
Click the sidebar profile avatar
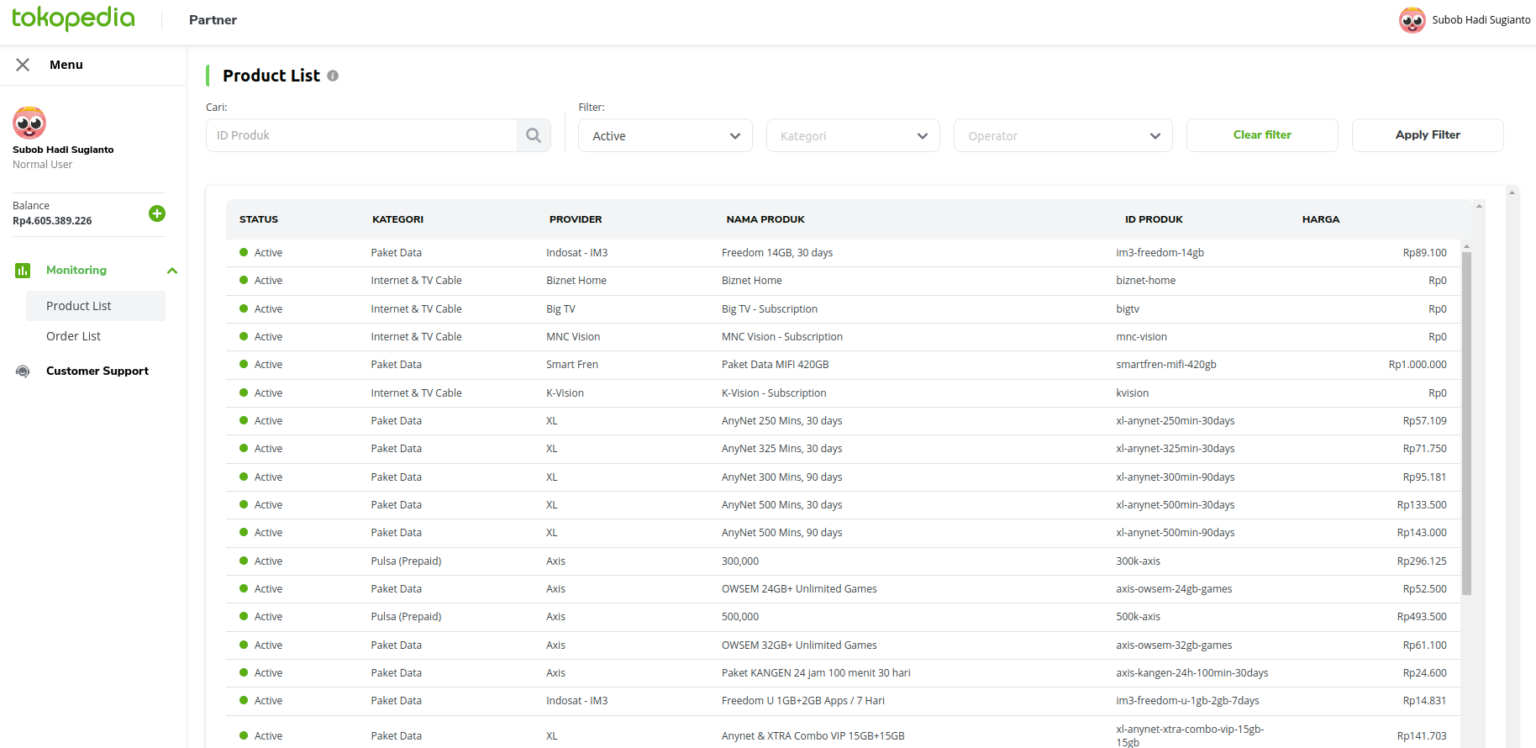click(x=29, y=123)
